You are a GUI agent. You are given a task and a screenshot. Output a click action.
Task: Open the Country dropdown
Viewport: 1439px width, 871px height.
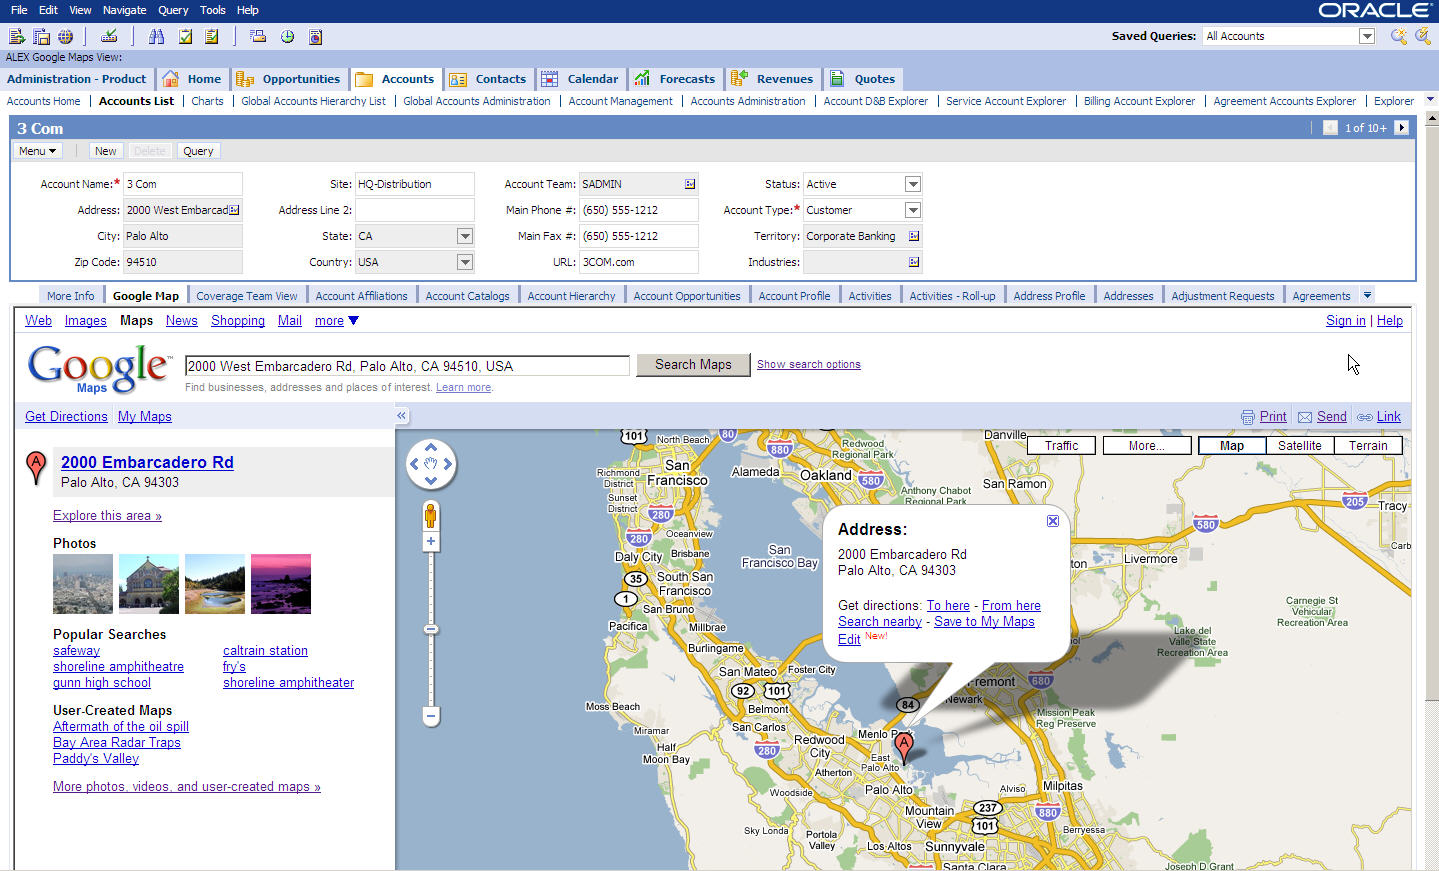click(x=465, y=262)
